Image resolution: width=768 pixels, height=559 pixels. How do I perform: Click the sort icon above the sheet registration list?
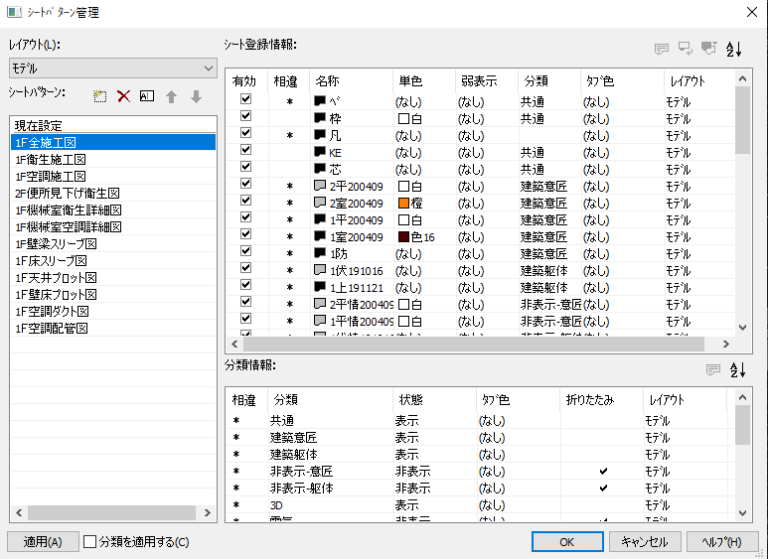tap(734, 48)
